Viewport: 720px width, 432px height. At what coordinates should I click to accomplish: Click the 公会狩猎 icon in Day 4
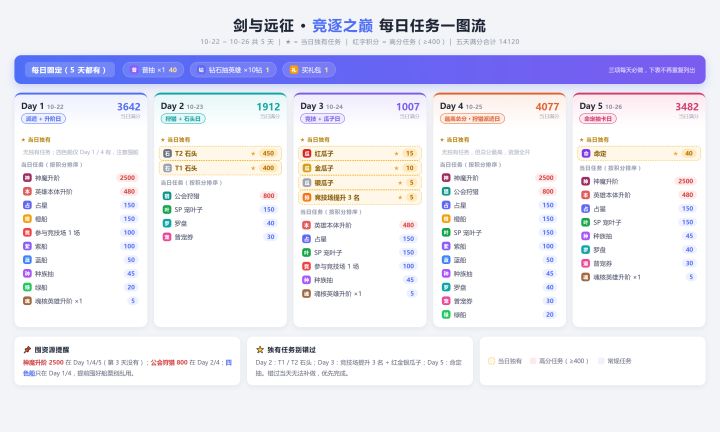click(x=446, y=191)
